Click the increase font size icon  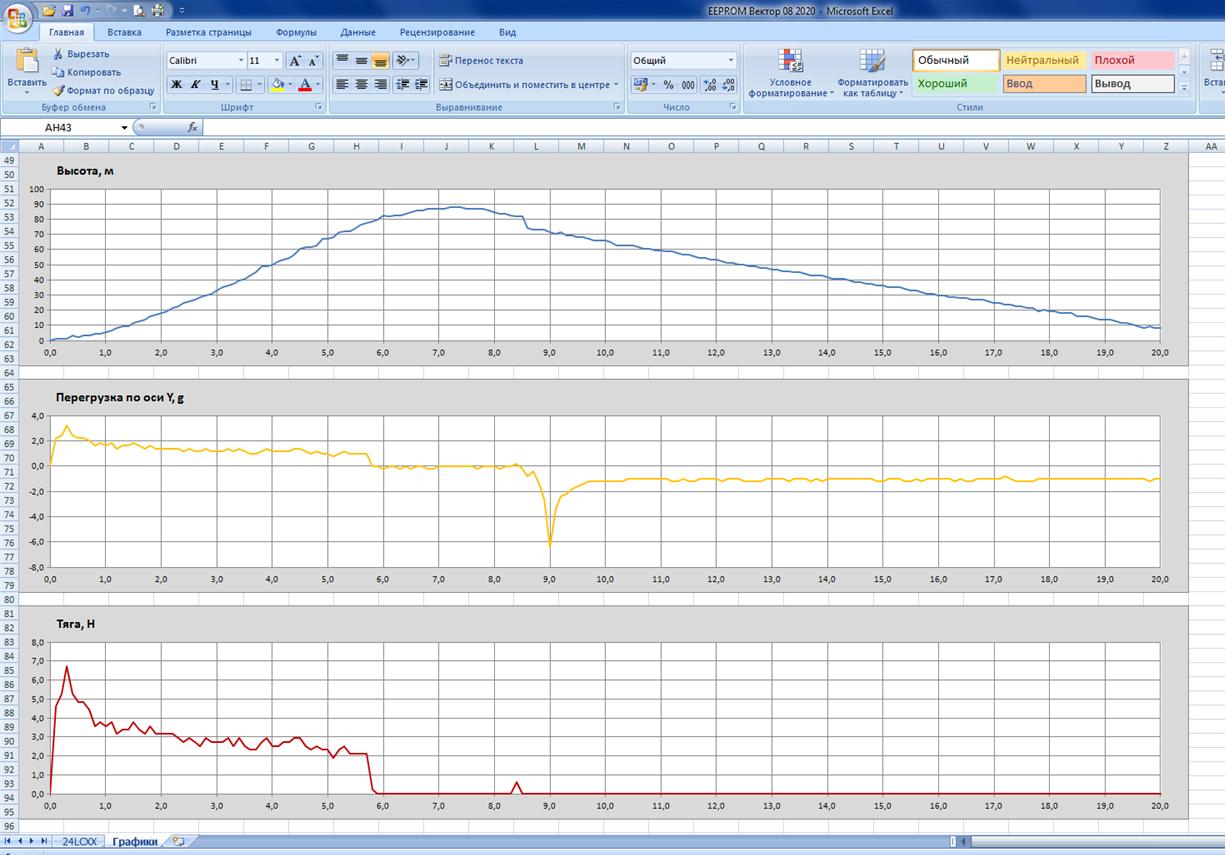coord(296,61)
